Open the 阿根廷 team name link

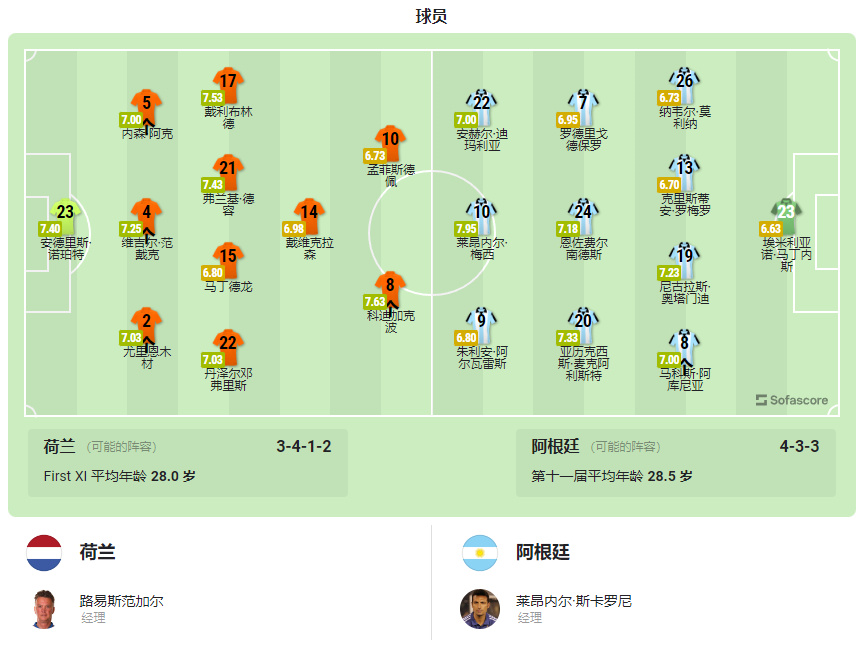[x=543, y=552]
